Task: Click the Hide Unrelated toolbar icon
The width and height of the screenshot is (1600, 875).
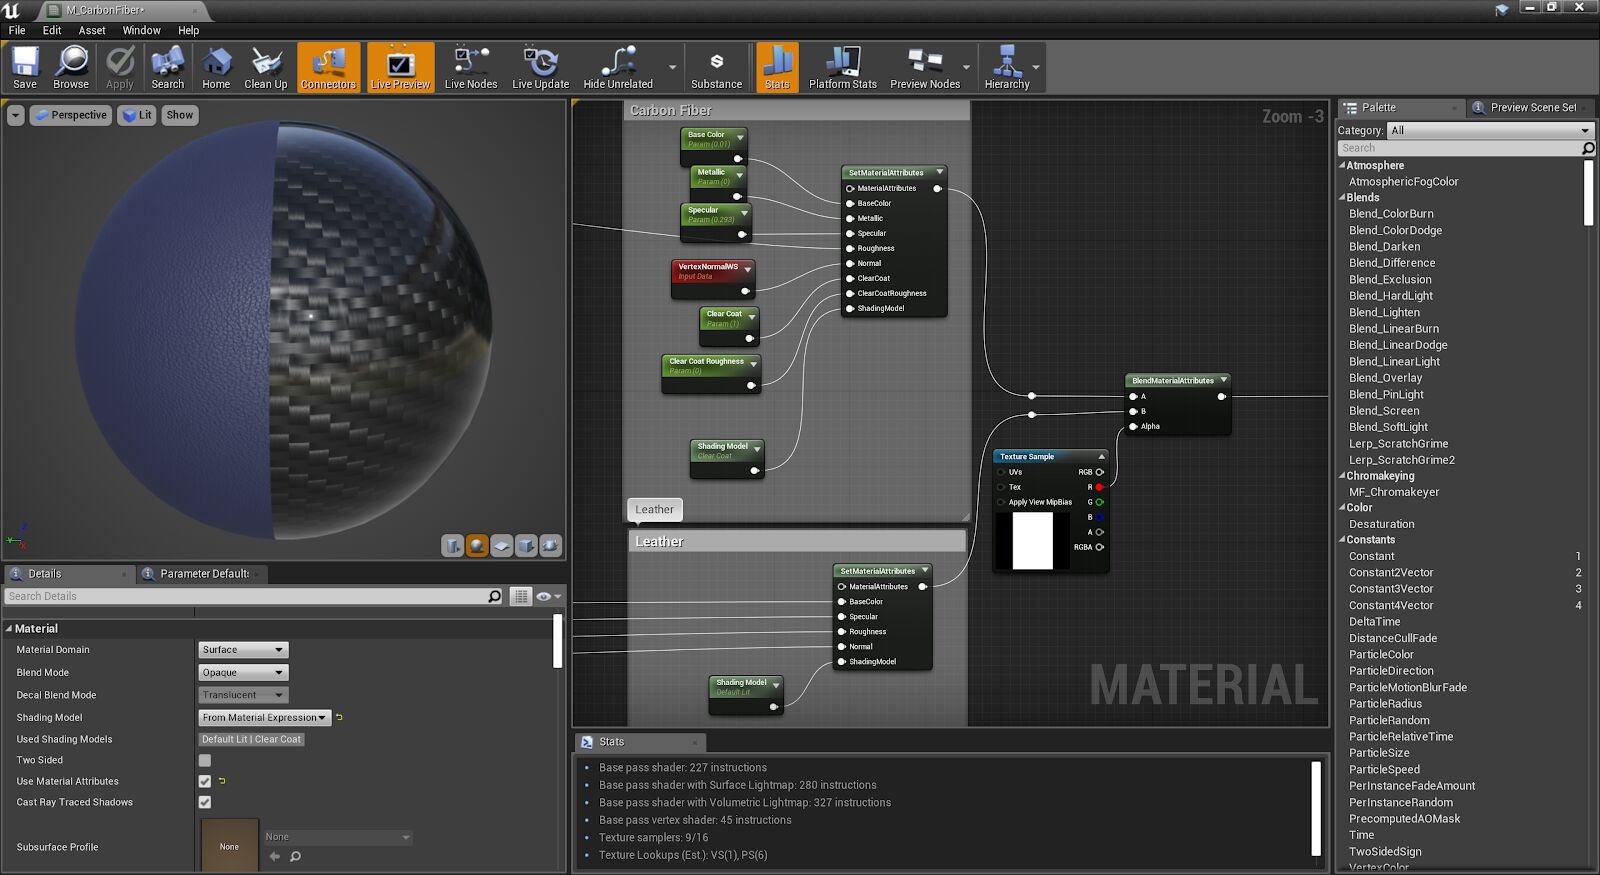Action: pos(617,68)
